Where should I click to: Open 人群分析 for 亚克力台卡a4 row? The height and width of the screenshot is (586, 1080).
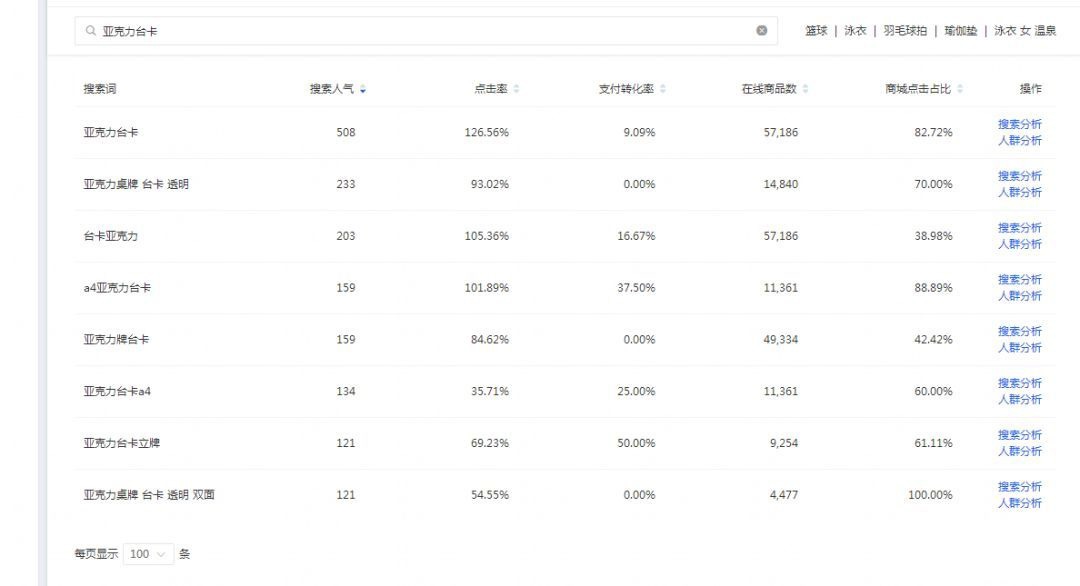1019,399
